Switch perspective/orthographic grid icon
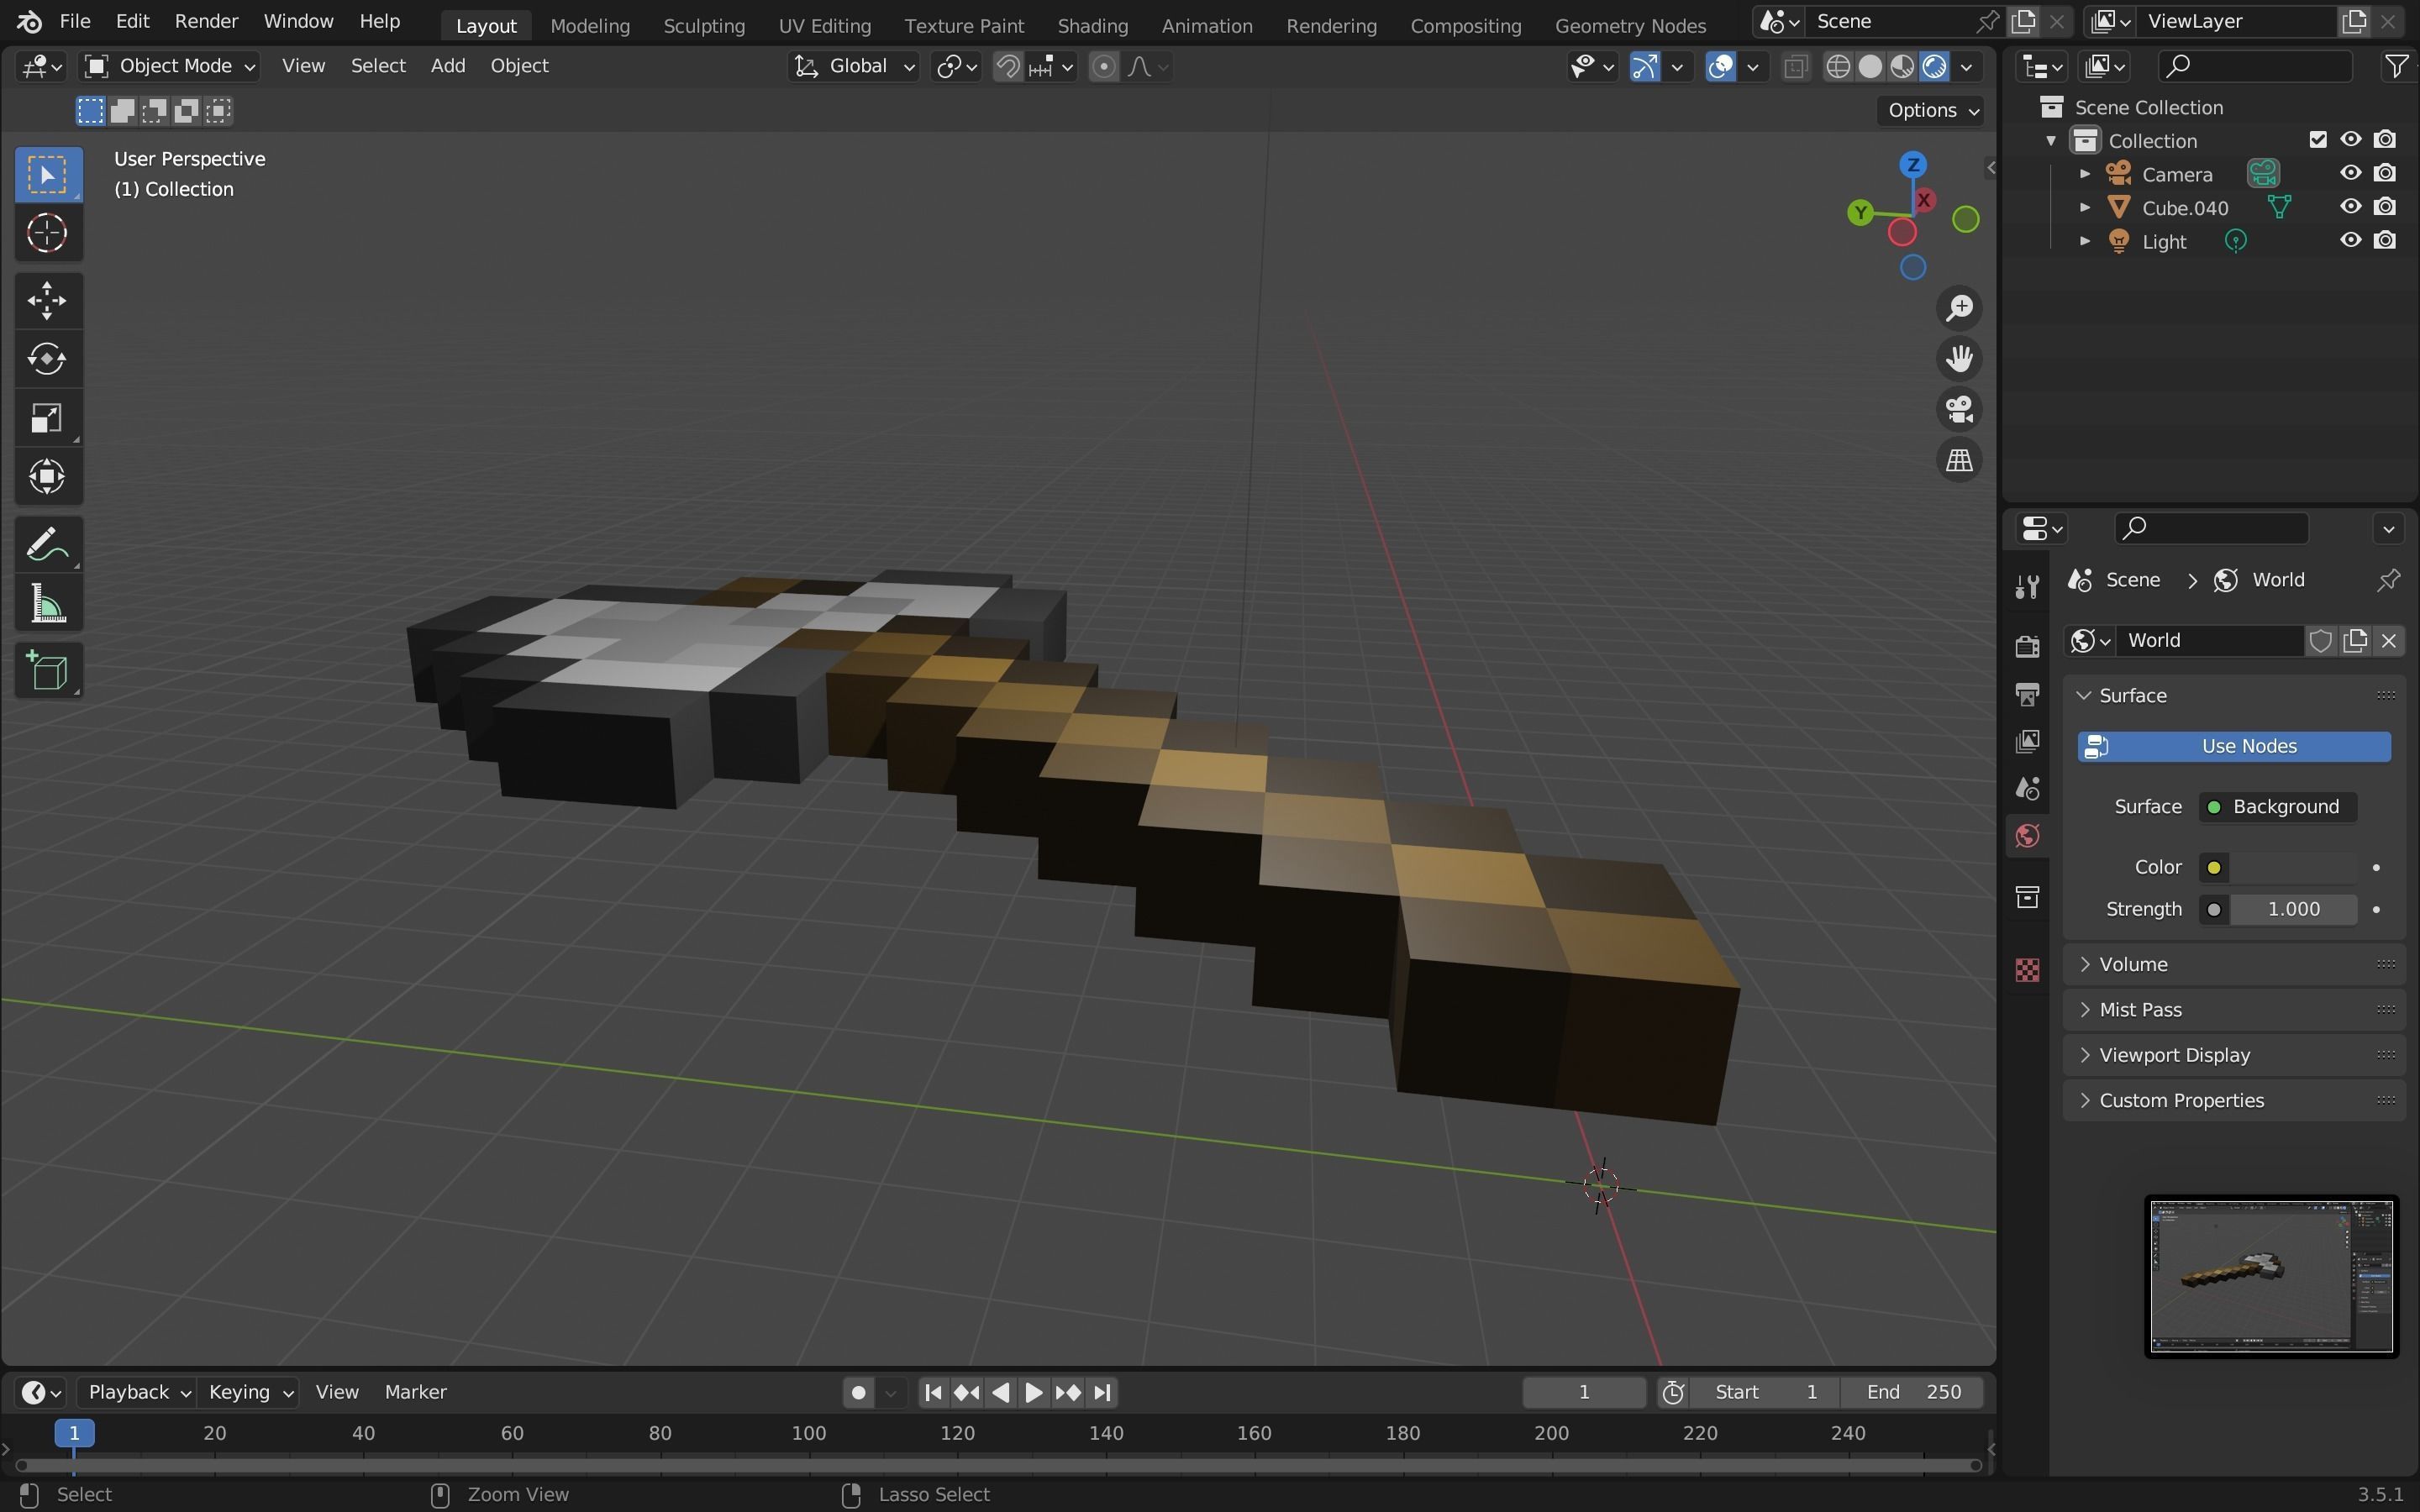Viewport: 2420px width, 1512px height. tap(1958, 460)
